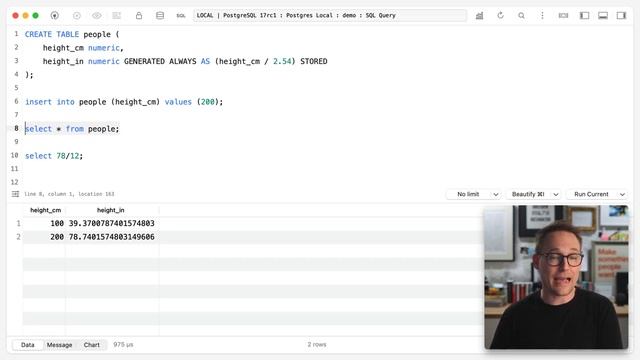The width and height of the screenshot is (640, 360).
Task: Toggle the bottom panel icon
Action: click(x=603, y=16)
